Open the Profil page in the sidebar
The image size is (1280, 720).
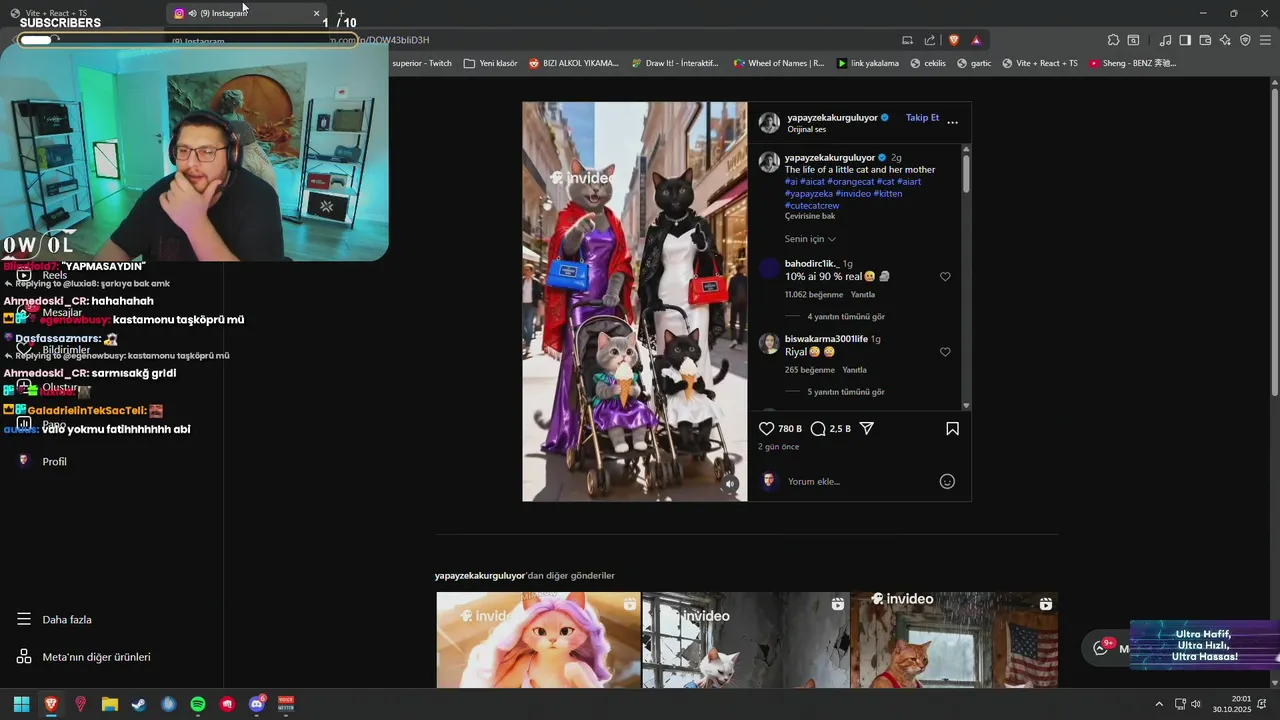[43, 461]
